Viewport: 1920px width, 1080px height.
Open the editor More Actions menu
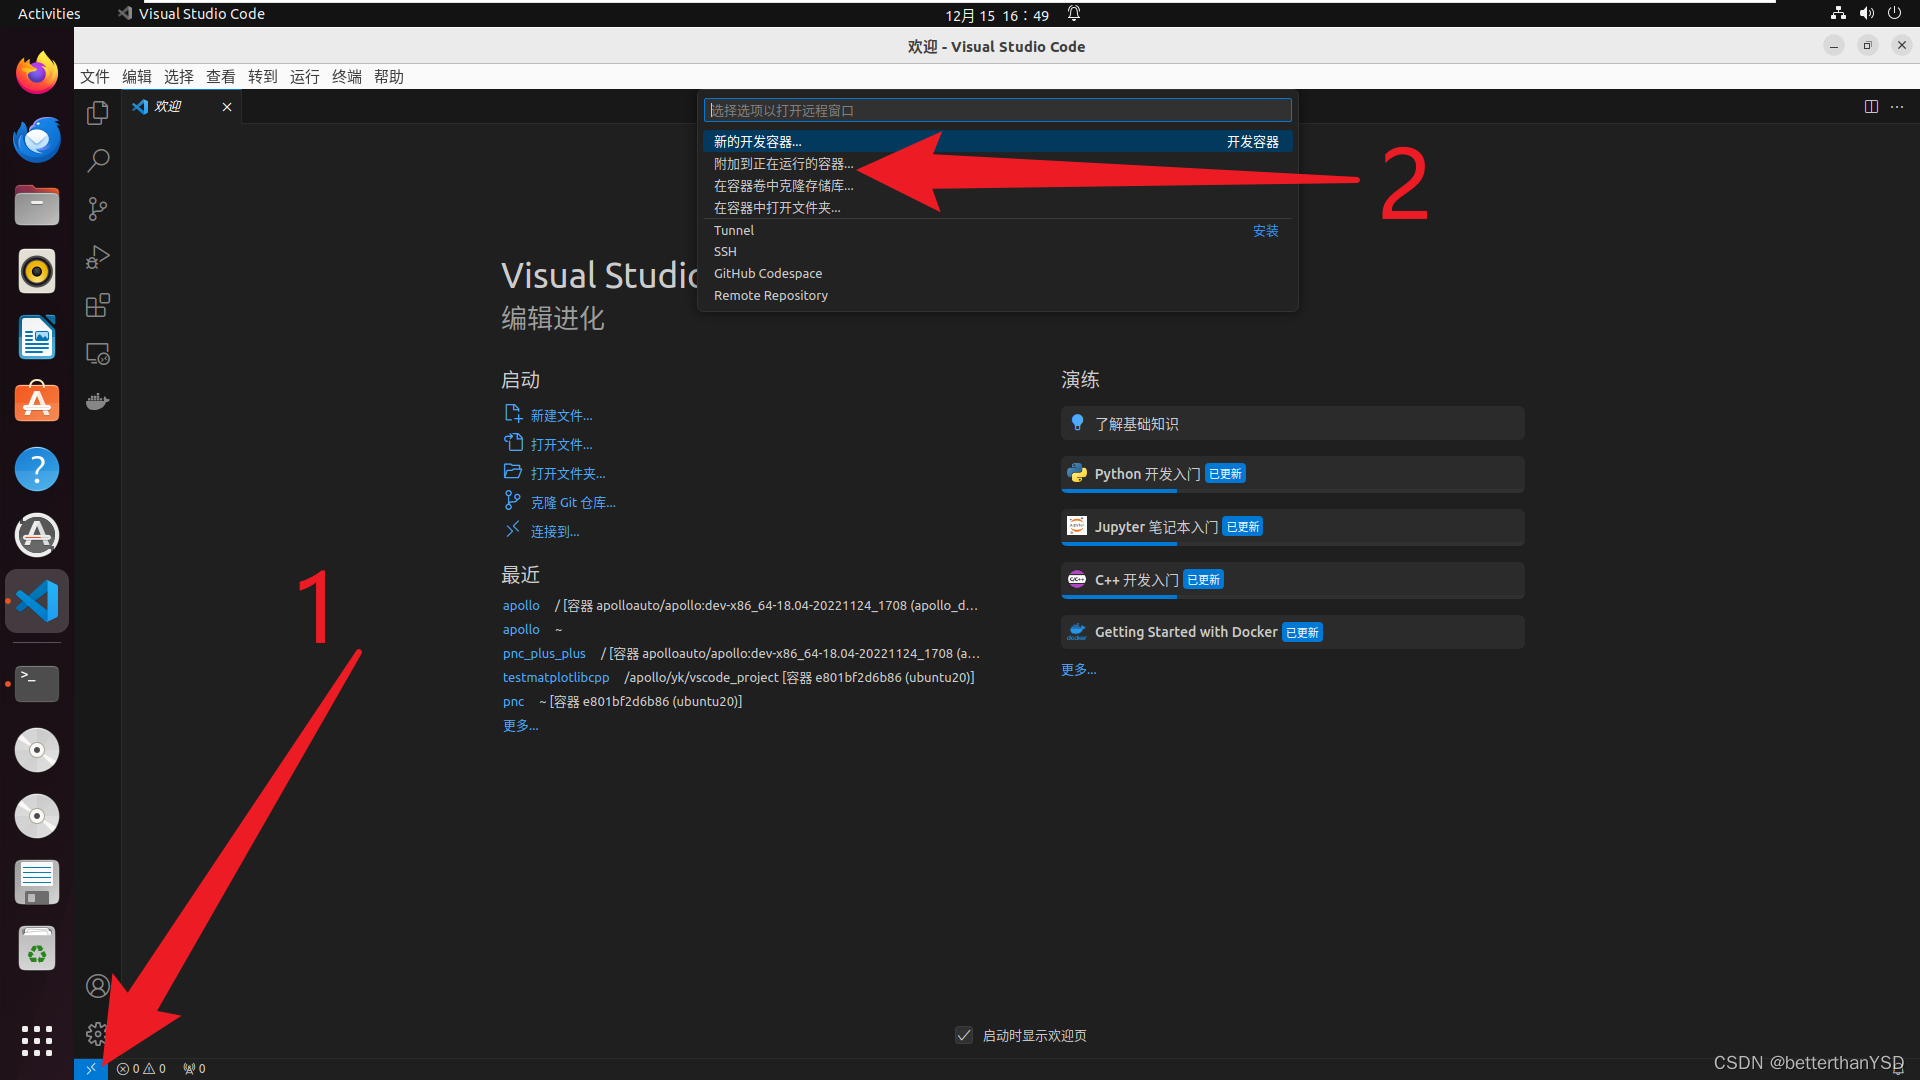coord(1897,106)
